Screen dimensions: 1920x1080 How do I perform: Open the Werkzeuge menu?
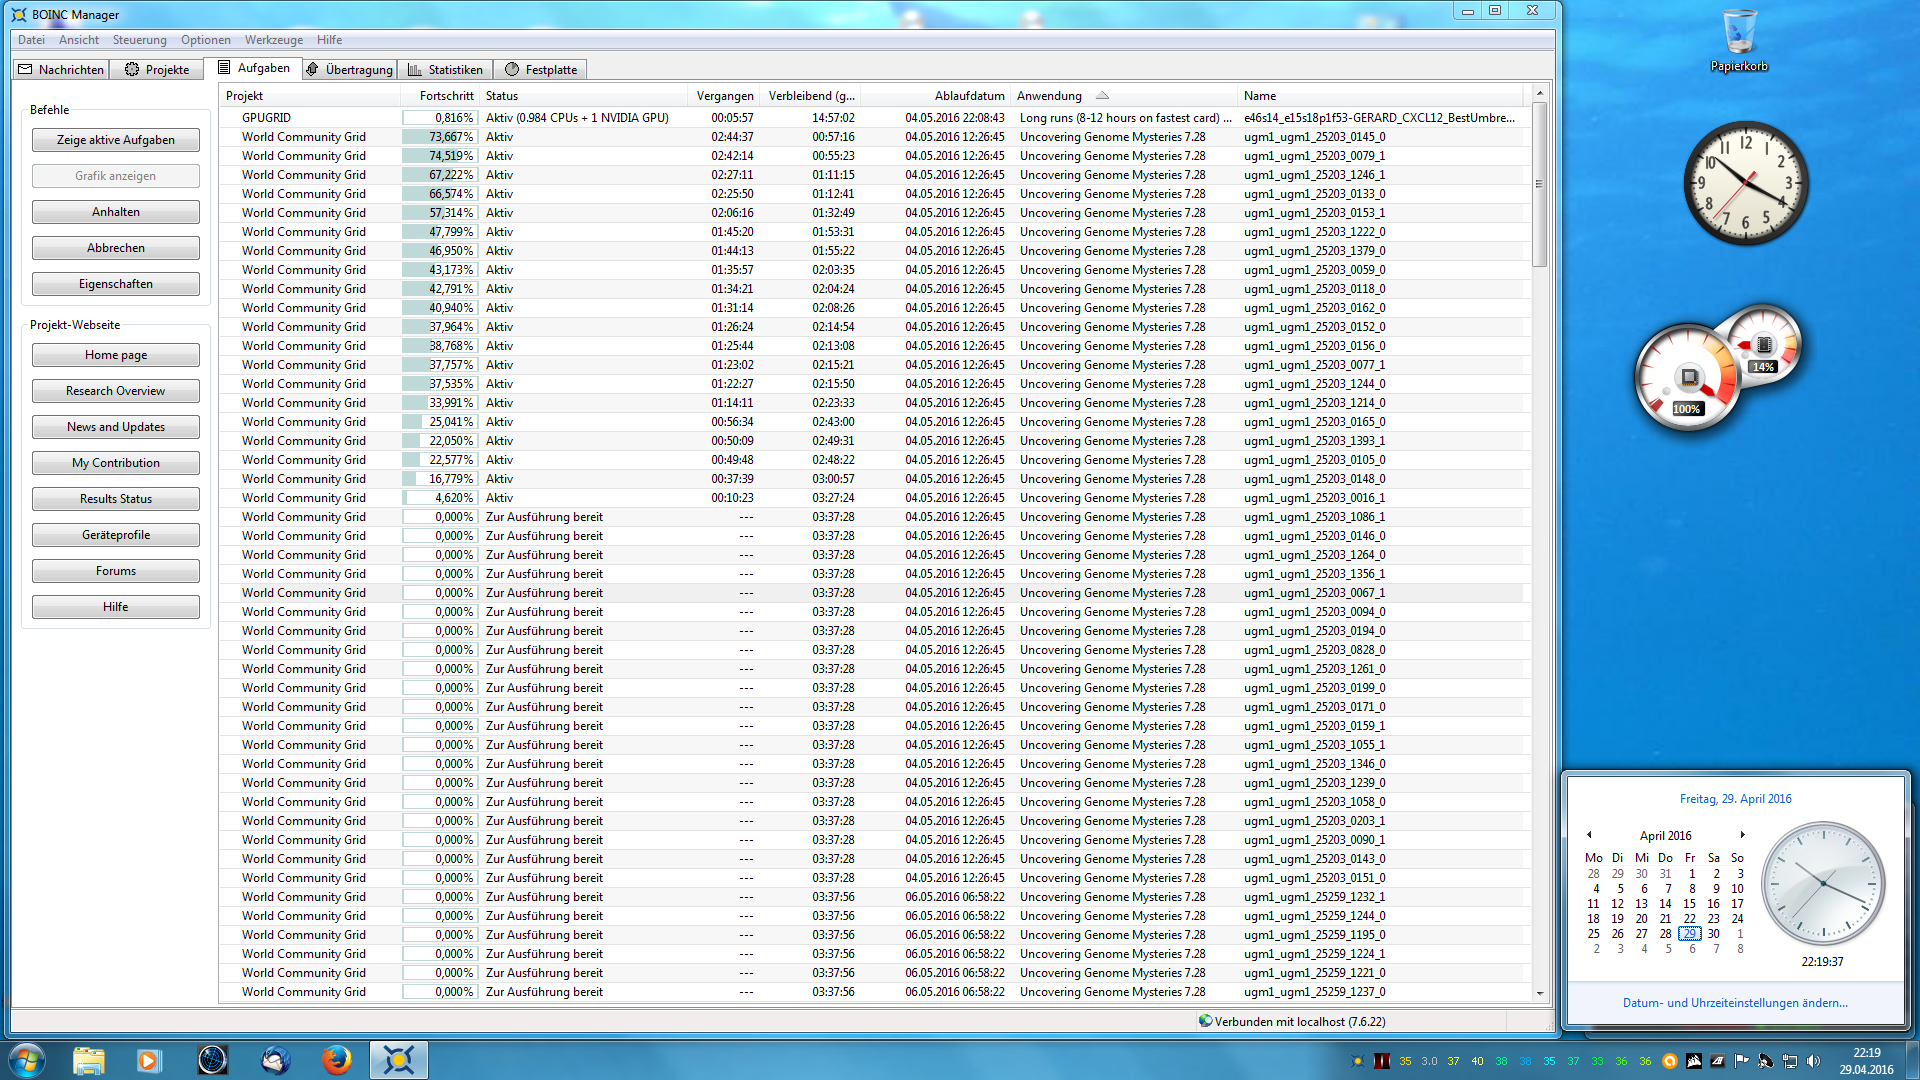274,40
